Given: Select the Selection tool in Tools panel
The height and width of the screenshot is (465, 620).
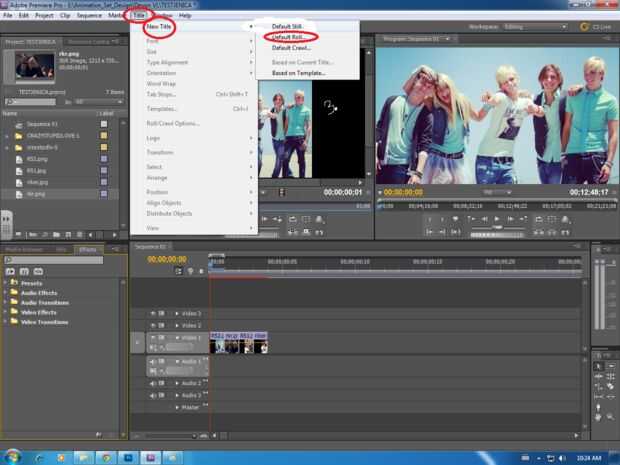Looking at the screenshot, I should pyautogui.click(x=598, y=366).
